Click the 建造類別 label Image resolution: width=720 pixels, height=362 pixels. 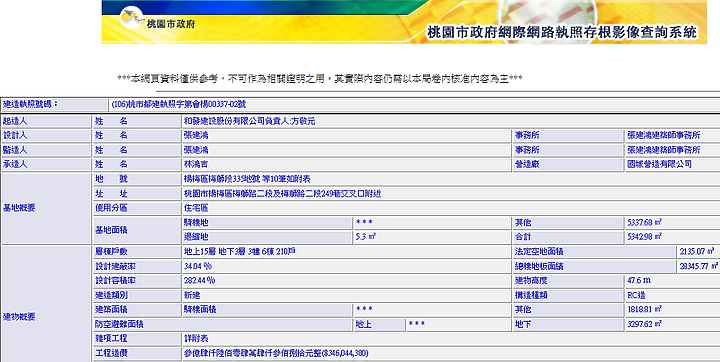point(111,295)
